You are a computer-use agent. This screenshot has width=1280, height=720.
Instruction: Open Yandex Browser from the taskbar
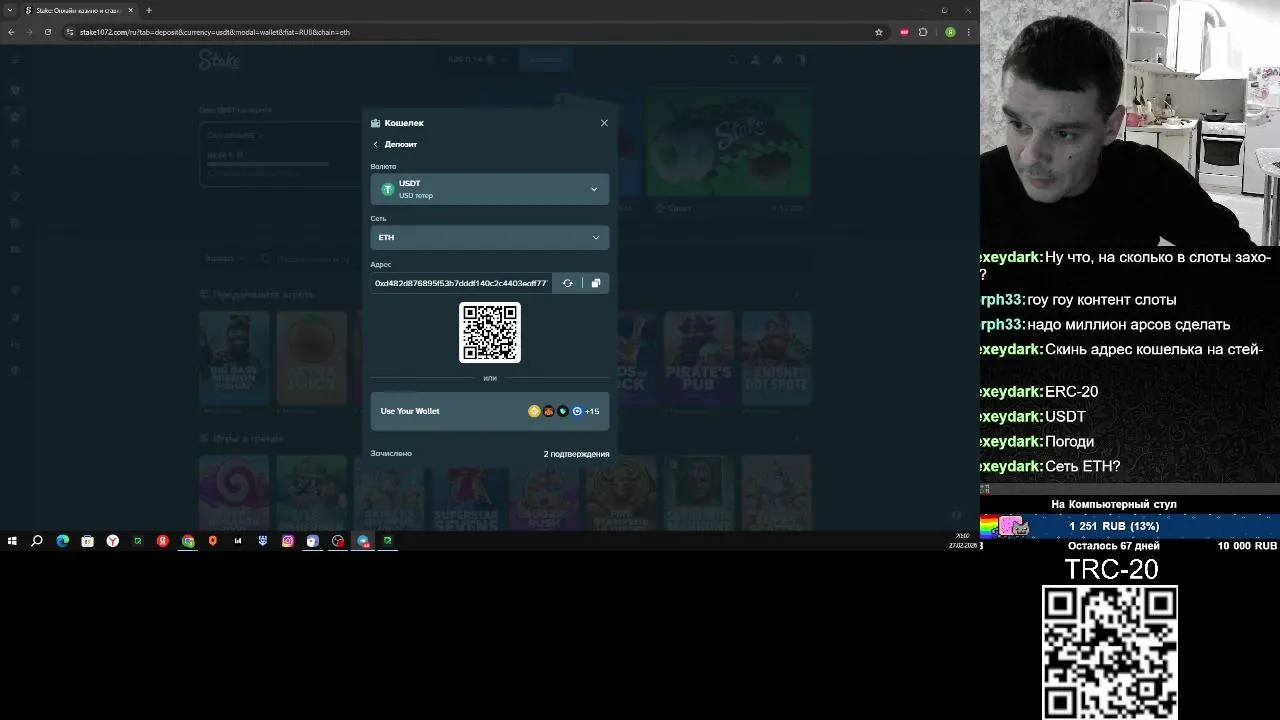pos(113,541)
